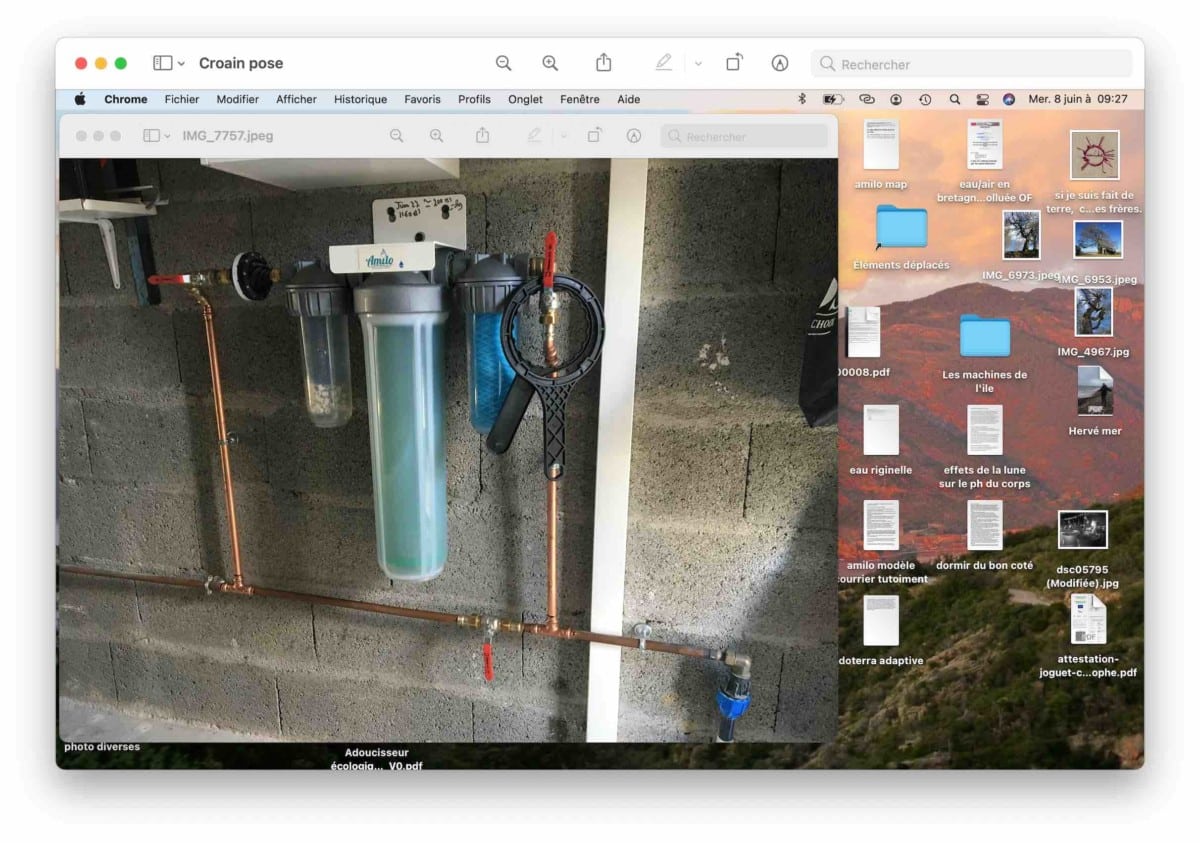Select the 00008.pdf desktop file
Viewport: 1200px width, 843px height.
coord(862,333)
